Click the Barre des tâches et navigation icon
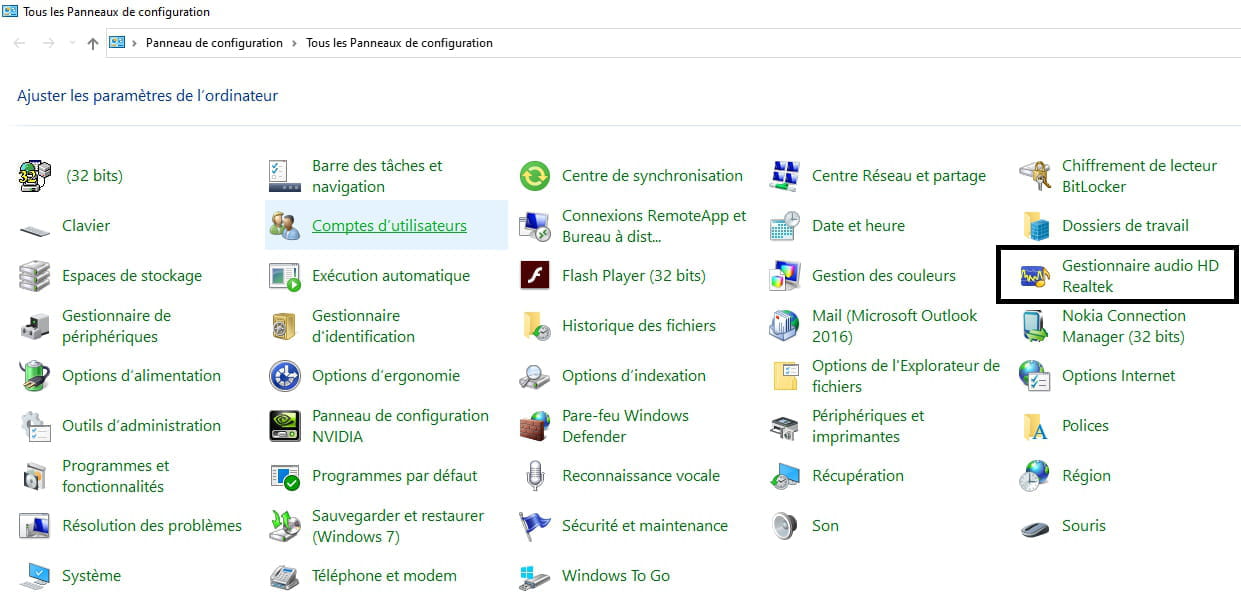The height and width of the screenshot is (614, 1241). 285,176
